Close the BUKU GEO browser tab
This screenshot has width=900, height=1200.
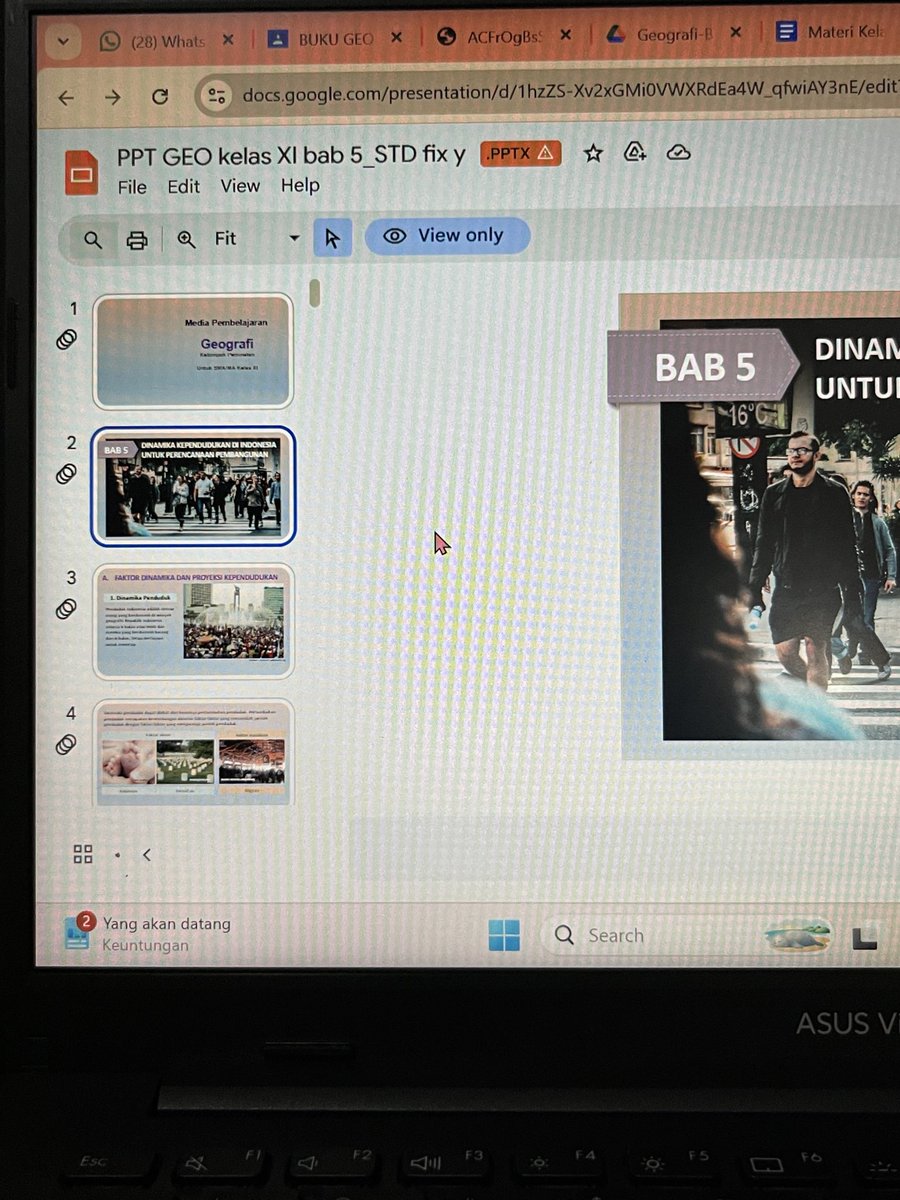pos(396,38)
